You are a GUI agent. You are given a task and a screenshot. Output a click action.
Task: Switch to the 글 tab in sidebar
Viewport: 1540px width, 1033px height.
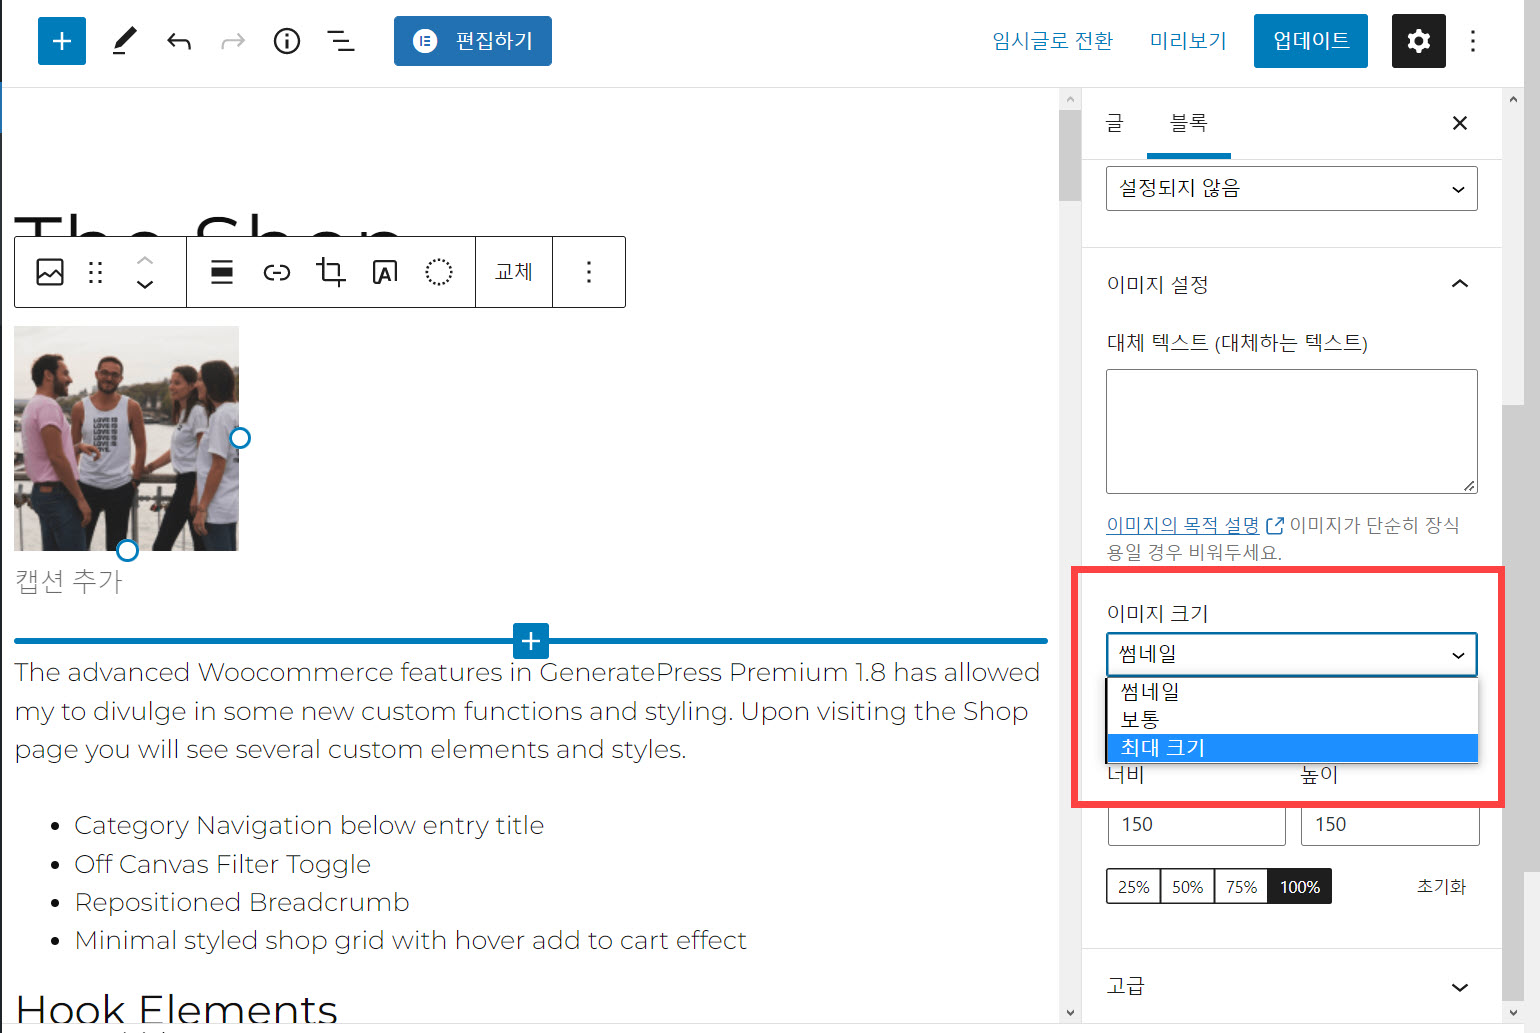coord(1114,123)
